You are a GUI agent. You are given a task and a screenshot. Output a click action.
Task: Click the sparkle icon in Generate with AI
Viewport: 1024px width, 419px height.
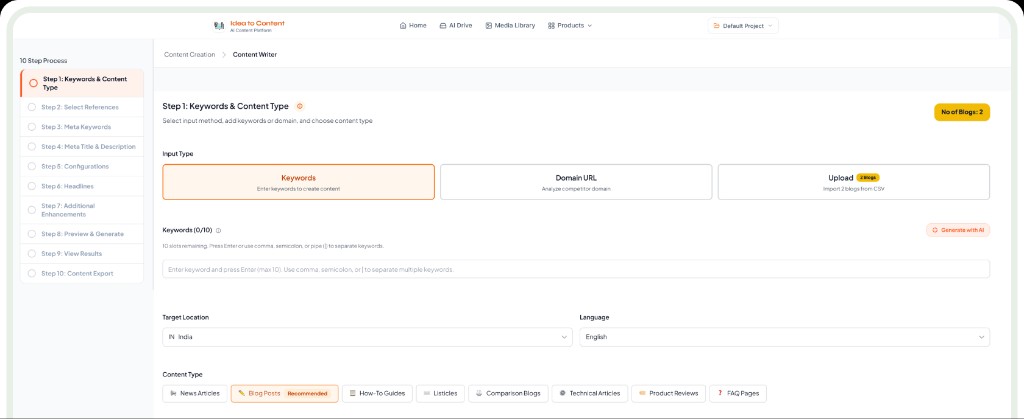(x=935, y=230)
